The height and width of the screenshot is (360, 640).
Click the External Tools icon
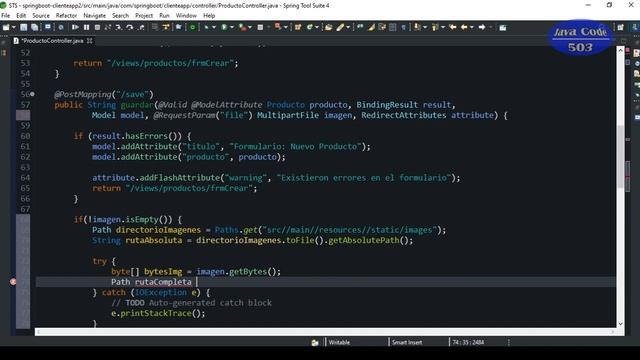pos(278,27)
